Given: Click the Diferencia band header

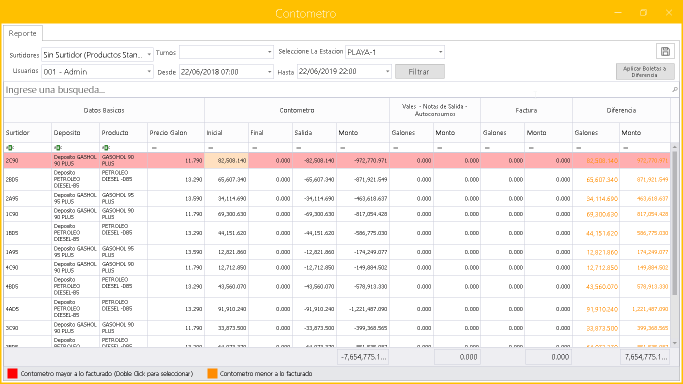Looking at the screenshot, I should click(621, 111).
